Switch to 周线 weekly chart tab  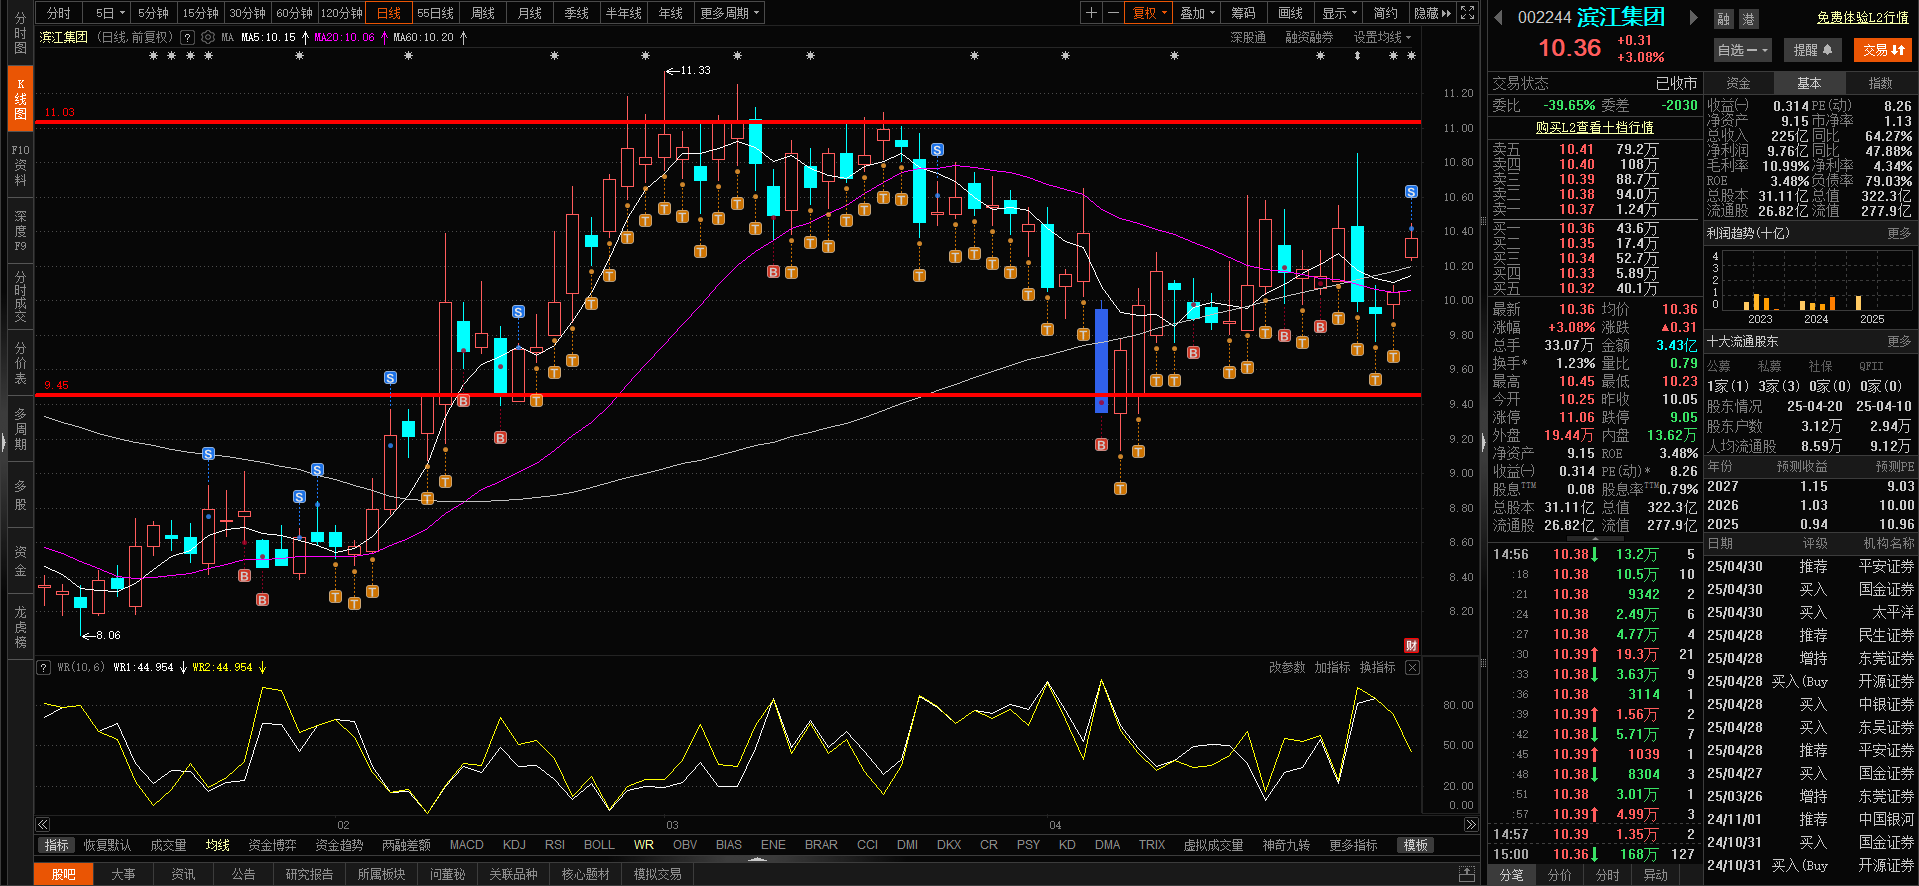(x=483, y=13)
